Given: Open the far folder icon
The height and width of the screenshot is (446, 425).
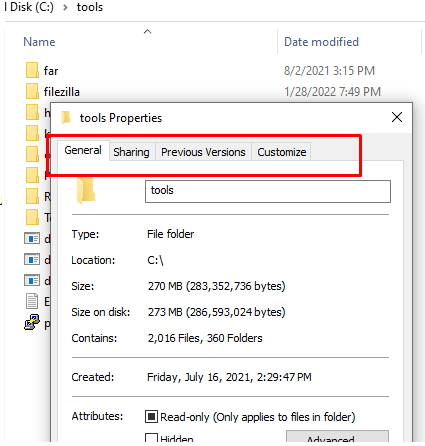Looking at the screenshot, I should pyautogui.click(x=32, y=70).
